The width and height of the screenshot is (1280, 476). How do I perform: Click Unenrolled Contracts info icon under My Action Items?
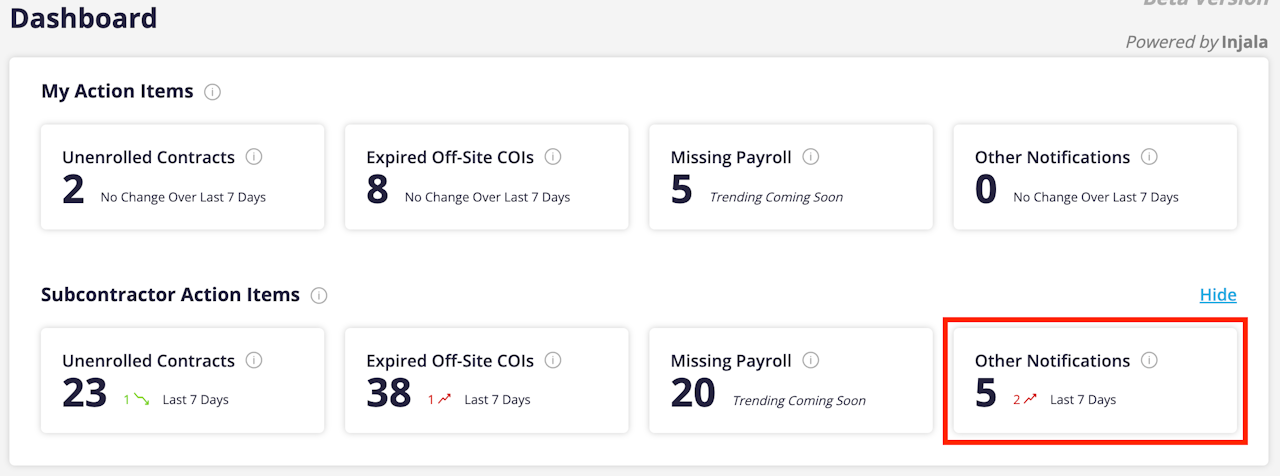(x=254, y=157)
